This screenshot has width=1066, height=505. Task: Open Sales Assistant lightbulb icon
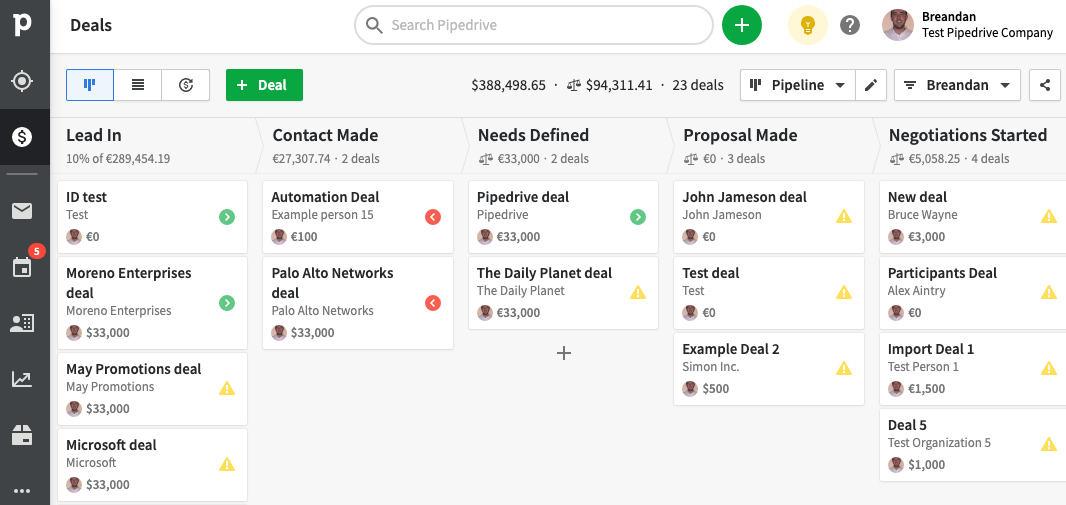pyautogui.click(x=807, y=26)
